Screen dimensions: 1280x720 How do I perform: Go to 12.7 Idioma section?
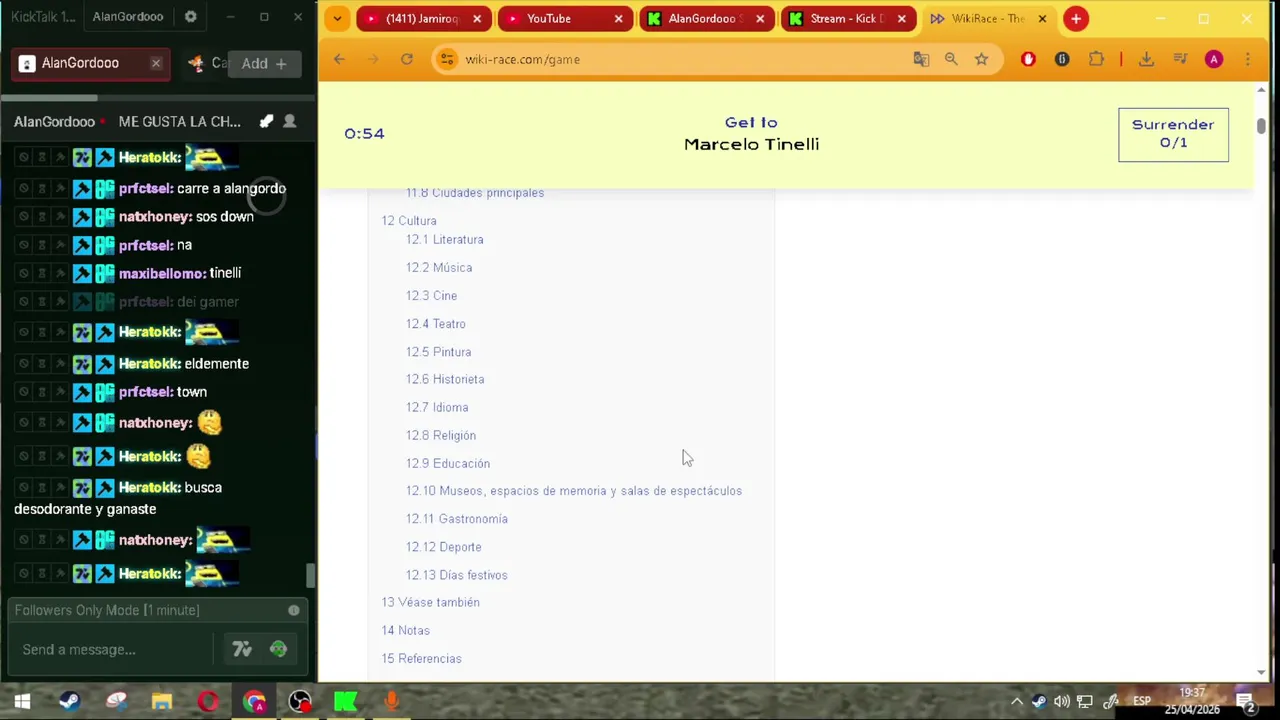(437, 408)
